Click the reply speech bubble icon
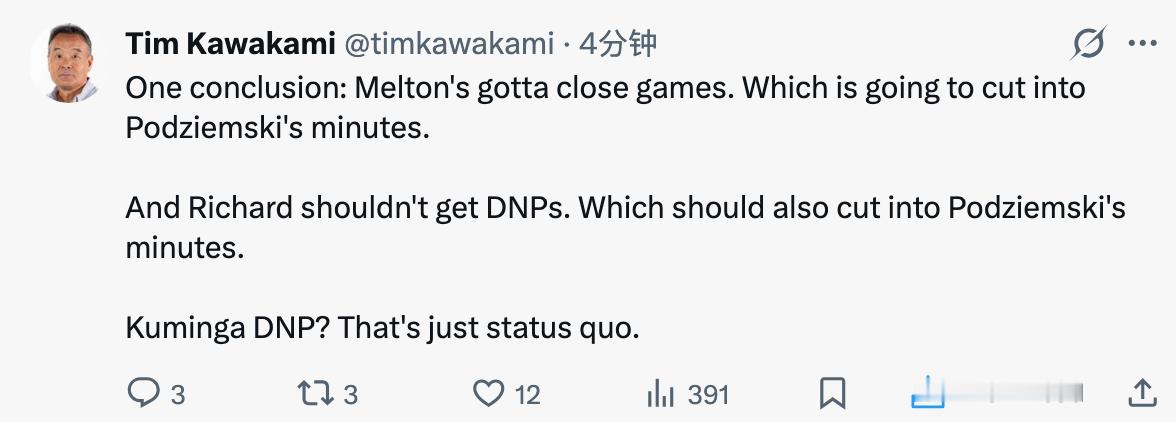The image size is (1176, 422). [143, 394]
